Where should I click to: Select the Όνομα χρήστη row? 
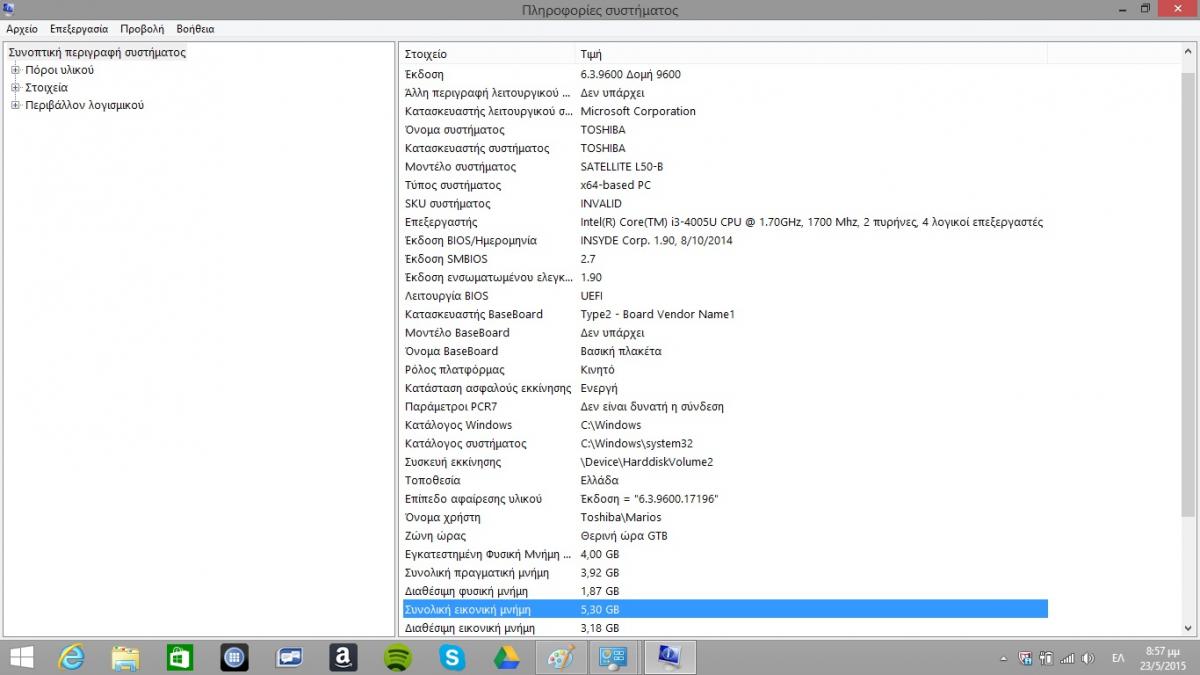tap(725, 518)
